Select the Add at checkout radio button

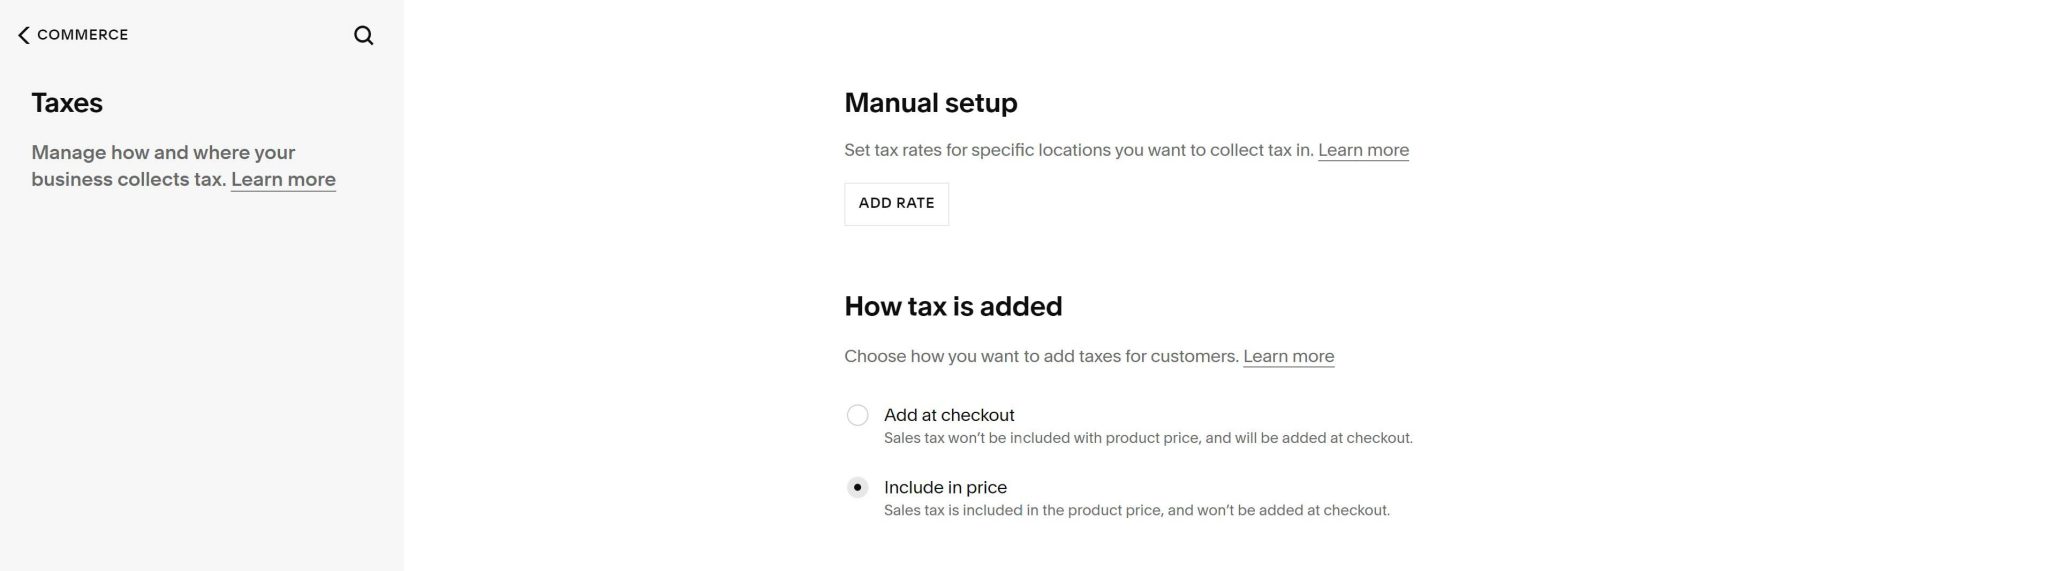857,415
